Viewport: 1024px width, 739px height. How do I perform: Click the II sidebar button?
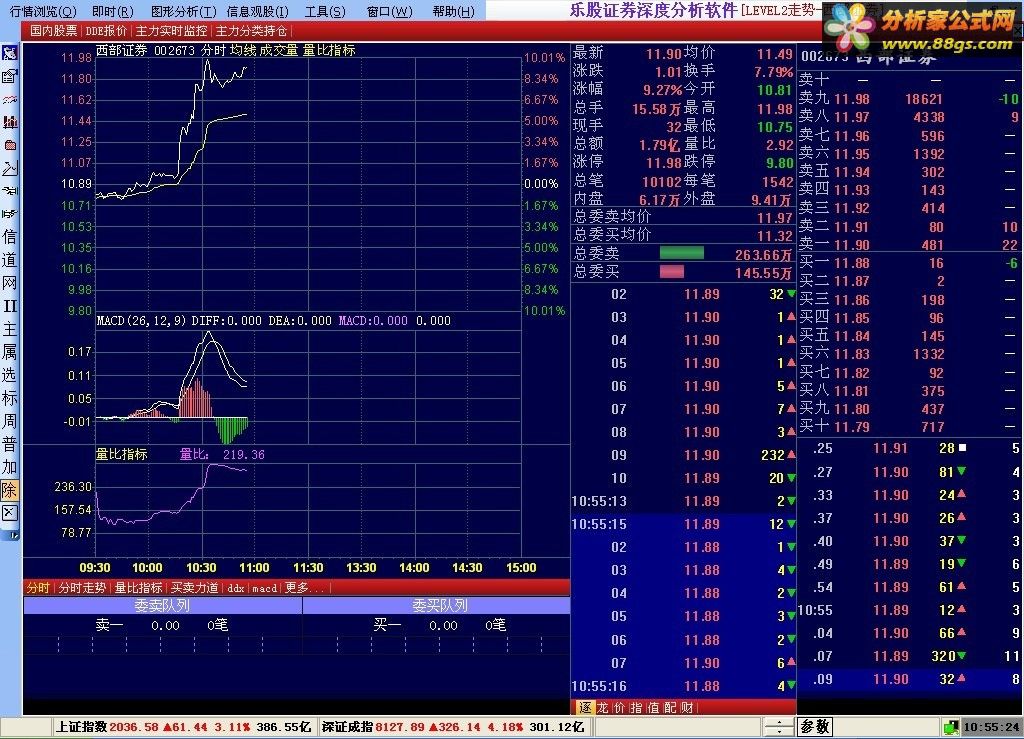[9, 306]
